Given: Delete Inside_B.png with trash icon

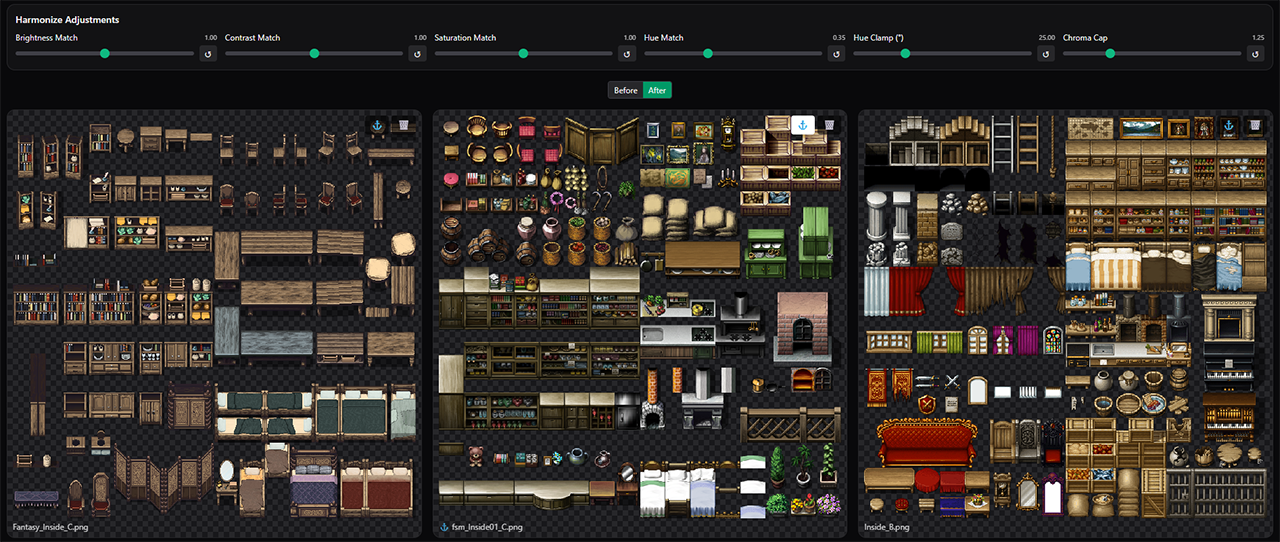Looking at the screenshot, I should pyautogui.click(x=1254, y=125).
